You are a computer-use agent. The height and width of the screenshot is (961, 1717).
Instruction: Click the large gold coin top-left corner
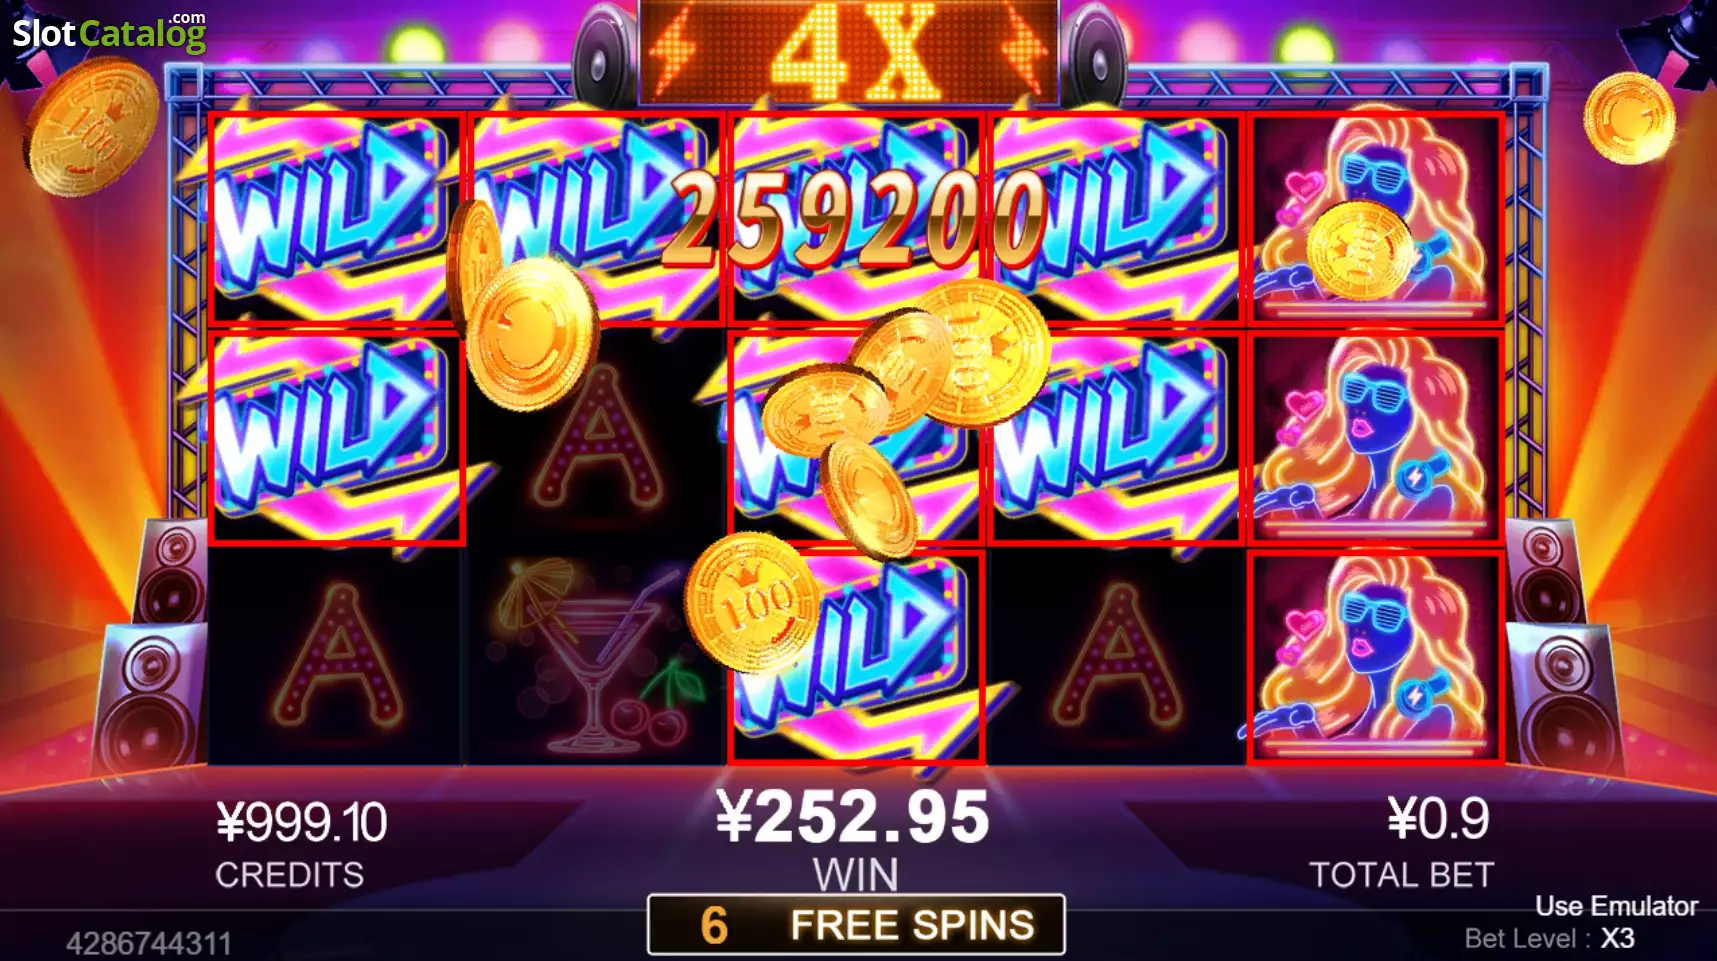(90, 125)
